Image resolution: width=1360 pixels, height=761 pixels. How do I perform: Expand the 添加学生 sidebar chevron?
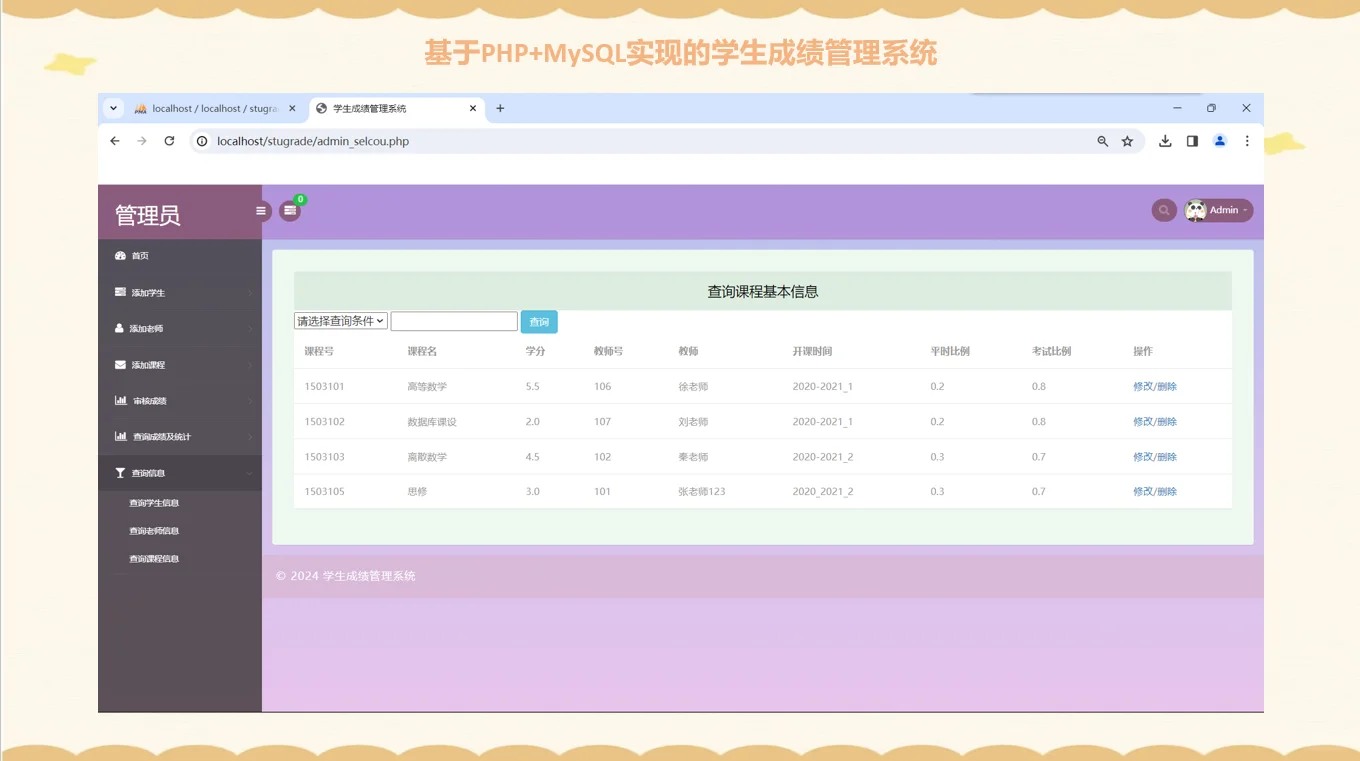252,292
